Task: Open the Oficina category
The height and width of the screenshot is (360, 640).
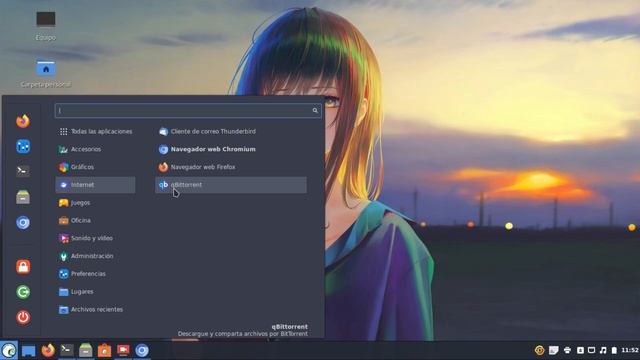Action: pos(96,220)
